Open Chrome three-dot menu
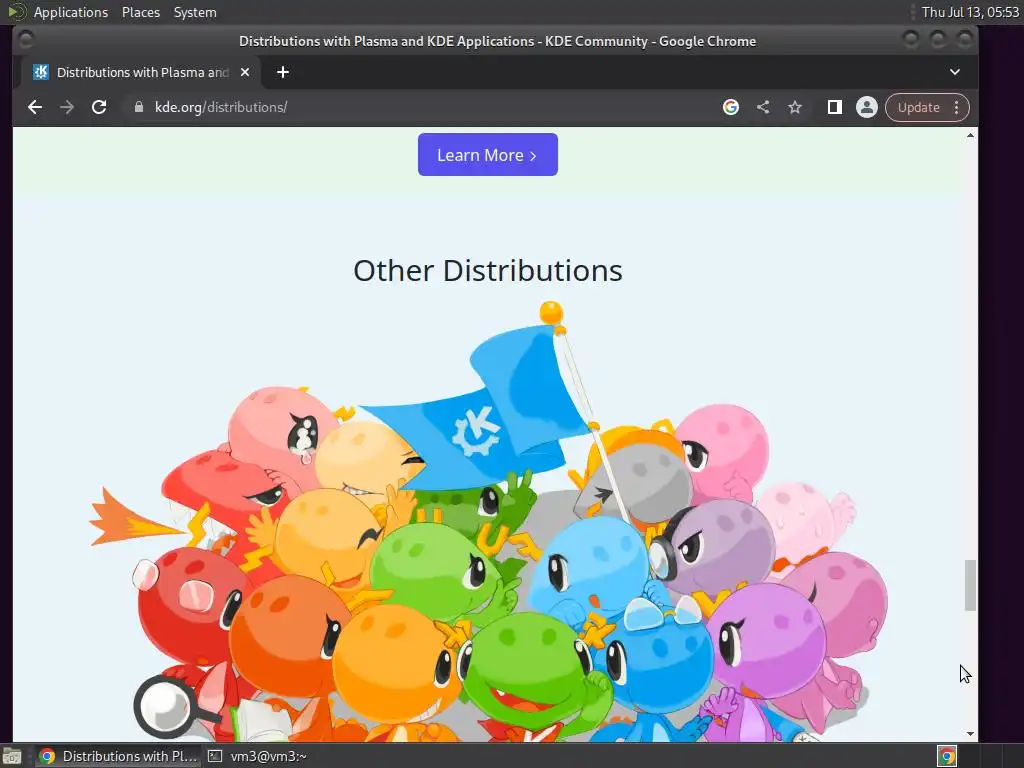Image resolution: width=1024 pixels, height=768 pixels. (957, 107)
